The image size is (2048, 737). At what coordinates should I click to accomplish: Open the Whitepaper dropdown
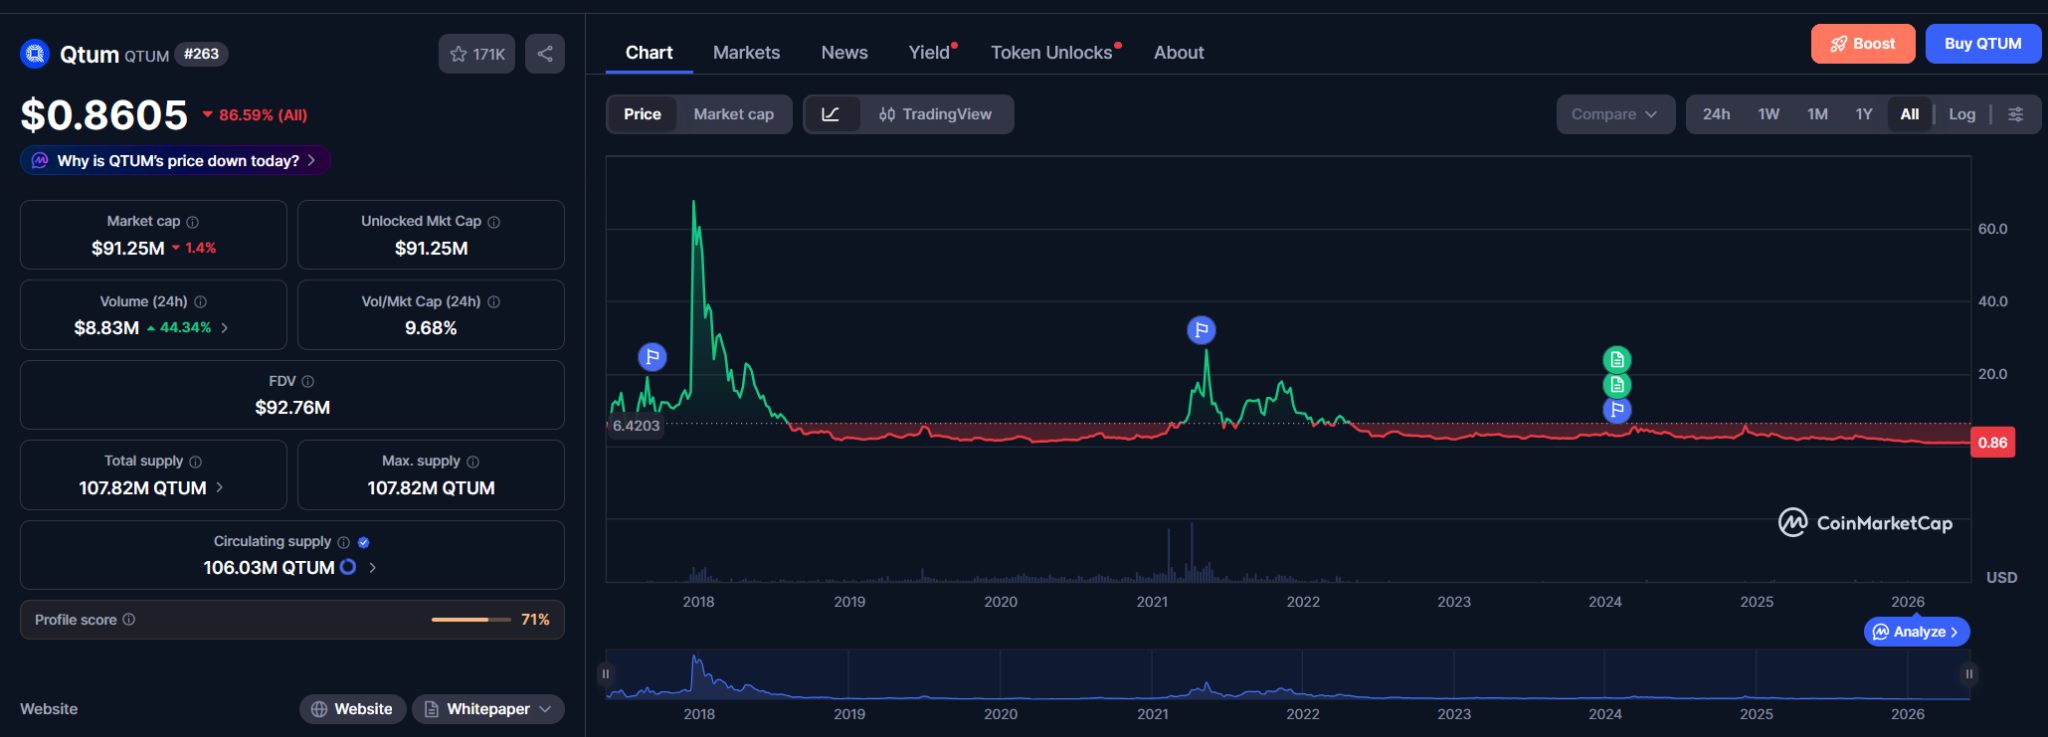(488, 709)
